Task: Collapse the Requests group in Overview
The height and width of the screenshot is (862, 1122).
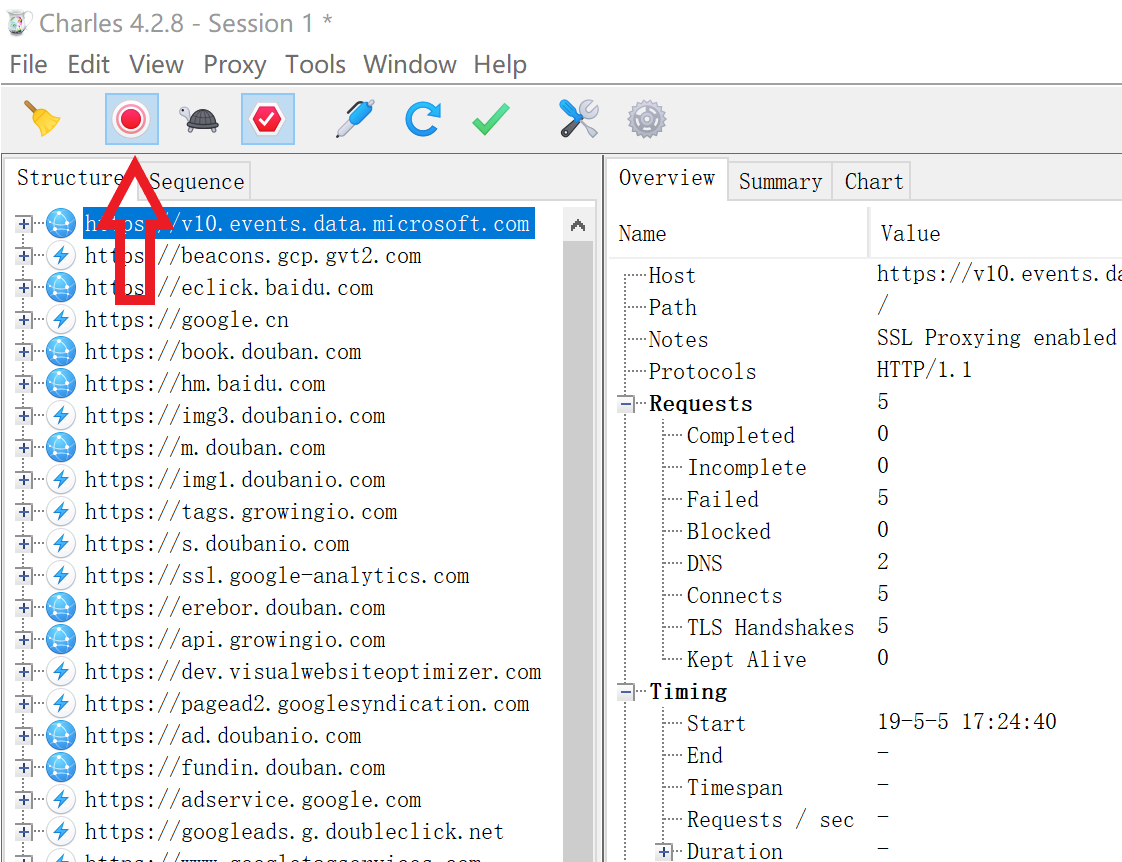Action: click(626, 403)
